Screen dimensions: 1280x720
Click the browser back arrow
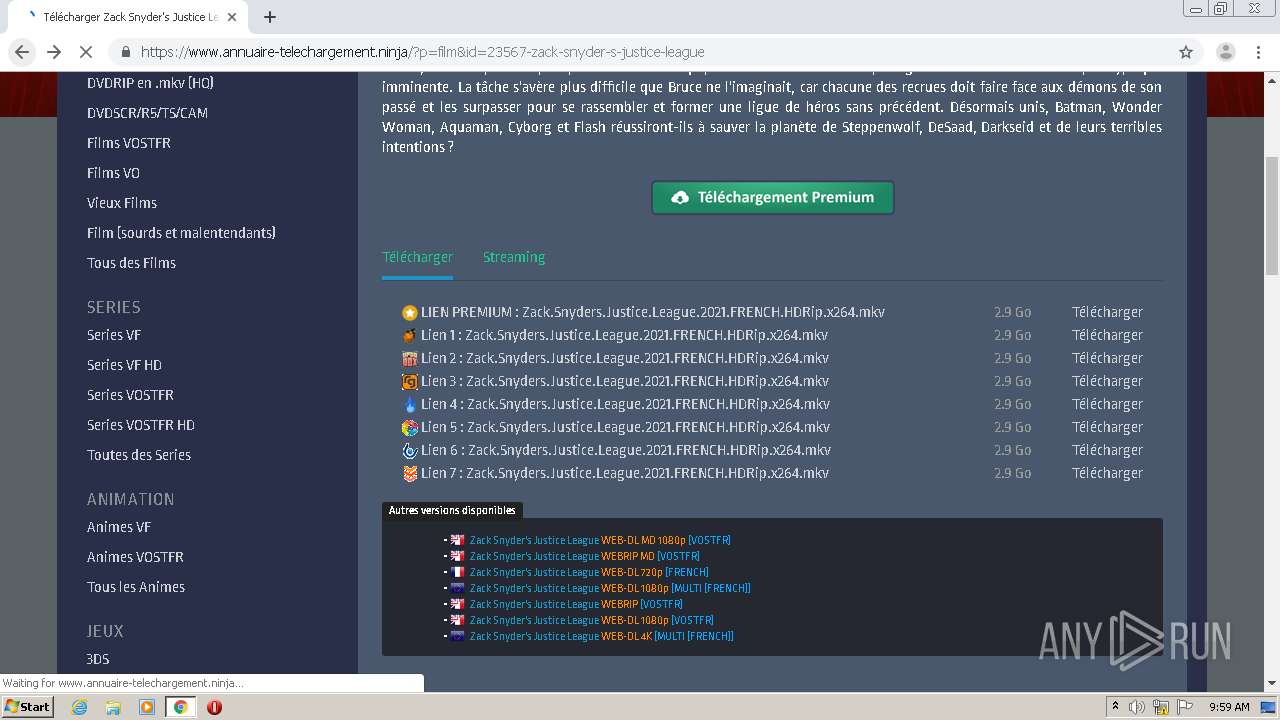[22, 52]
